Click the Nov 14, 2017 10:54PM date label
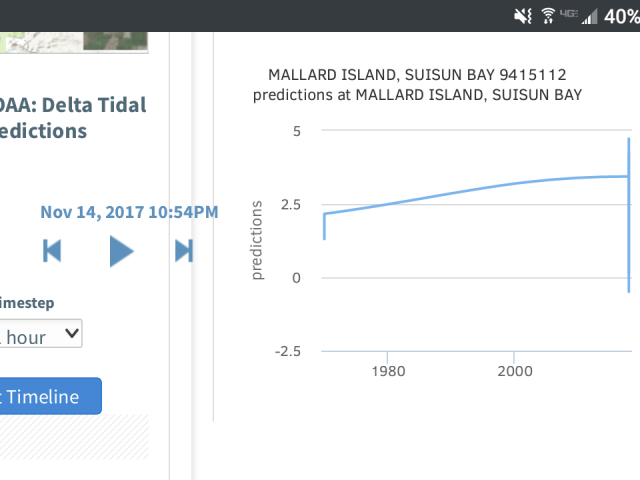Screen dimensions: 640x480 click(x=128, y=212)
